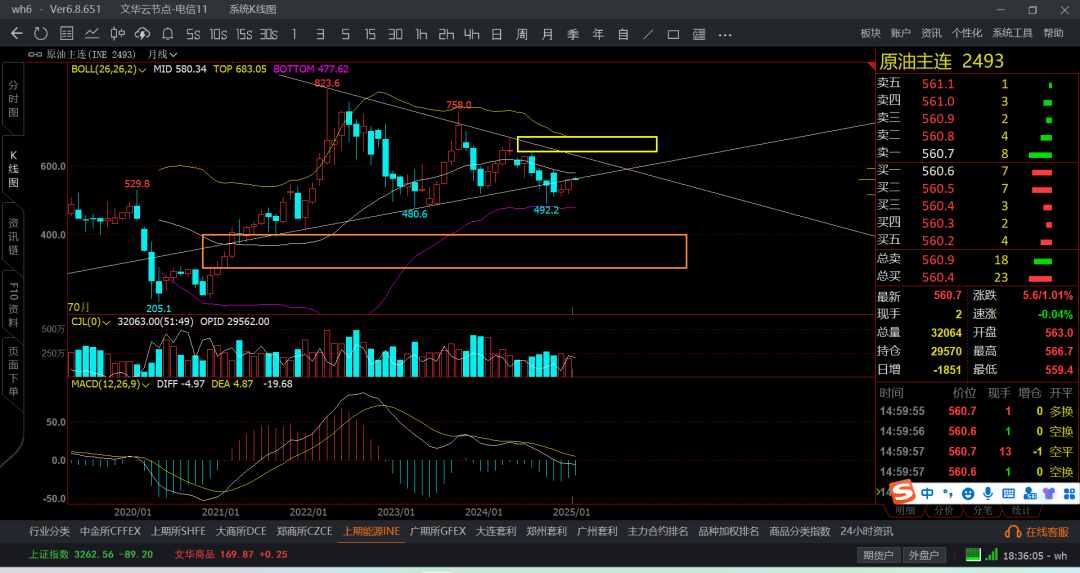The width and height of the screenshot is (1080, 573).
Task: Switch to 中金所CFFEX tab
Action: click(110, 532)
